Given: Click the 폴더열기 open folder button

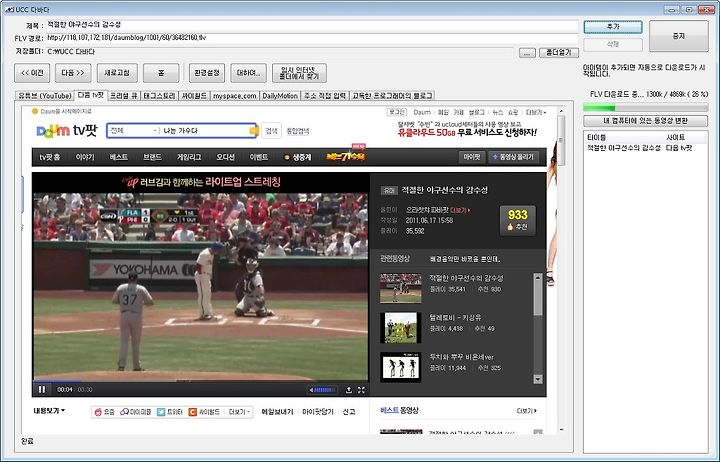Looking at the screenshot, I should tap(558, 52).
